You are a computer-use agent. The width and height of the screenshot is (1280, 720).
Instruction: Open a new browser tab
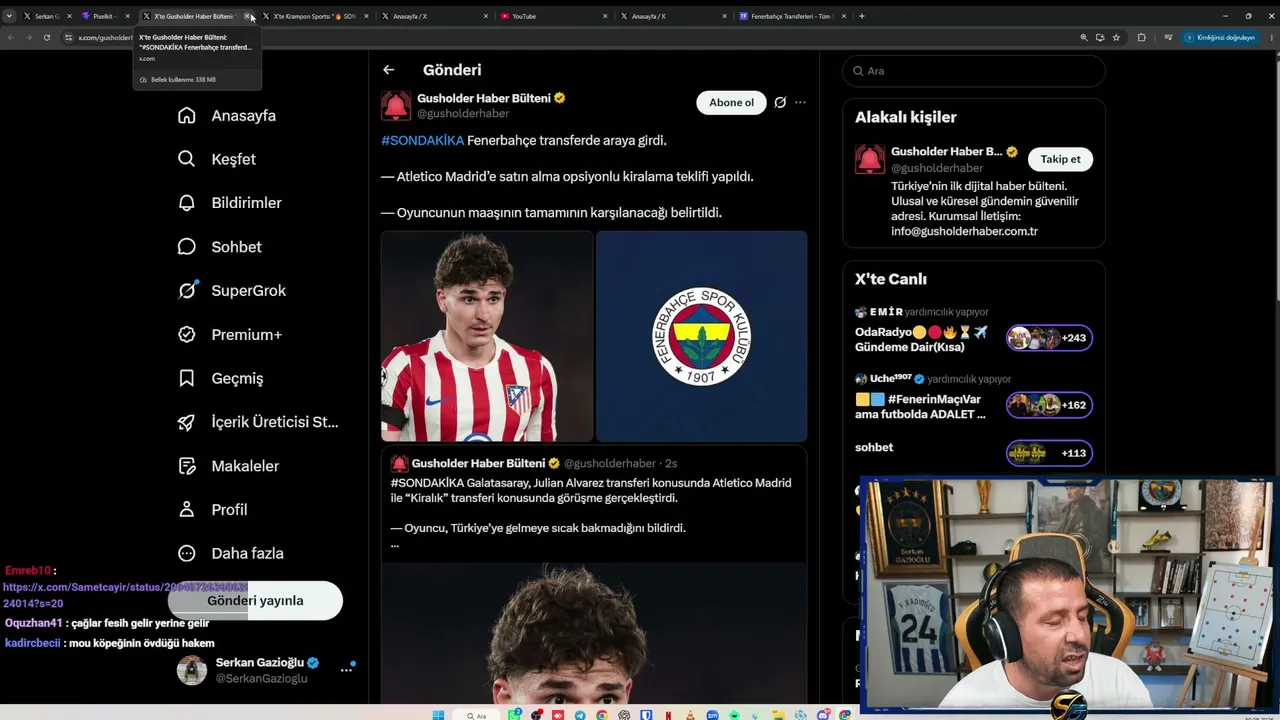(862, 16)
